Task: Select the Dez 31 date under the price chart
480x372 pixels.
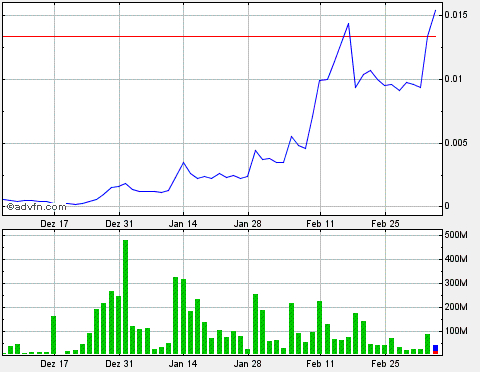Action: (119, 224)
